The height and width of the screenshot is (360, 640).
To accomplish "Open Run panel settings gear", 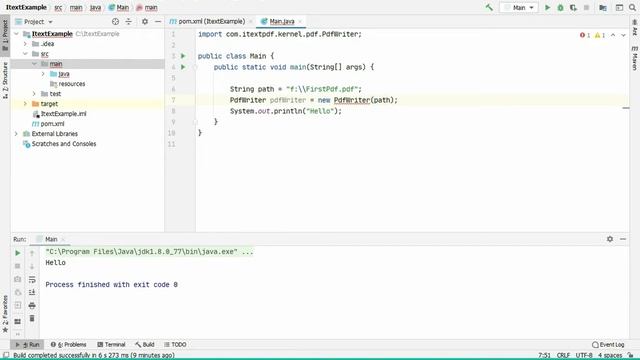I will click(610, 239).
